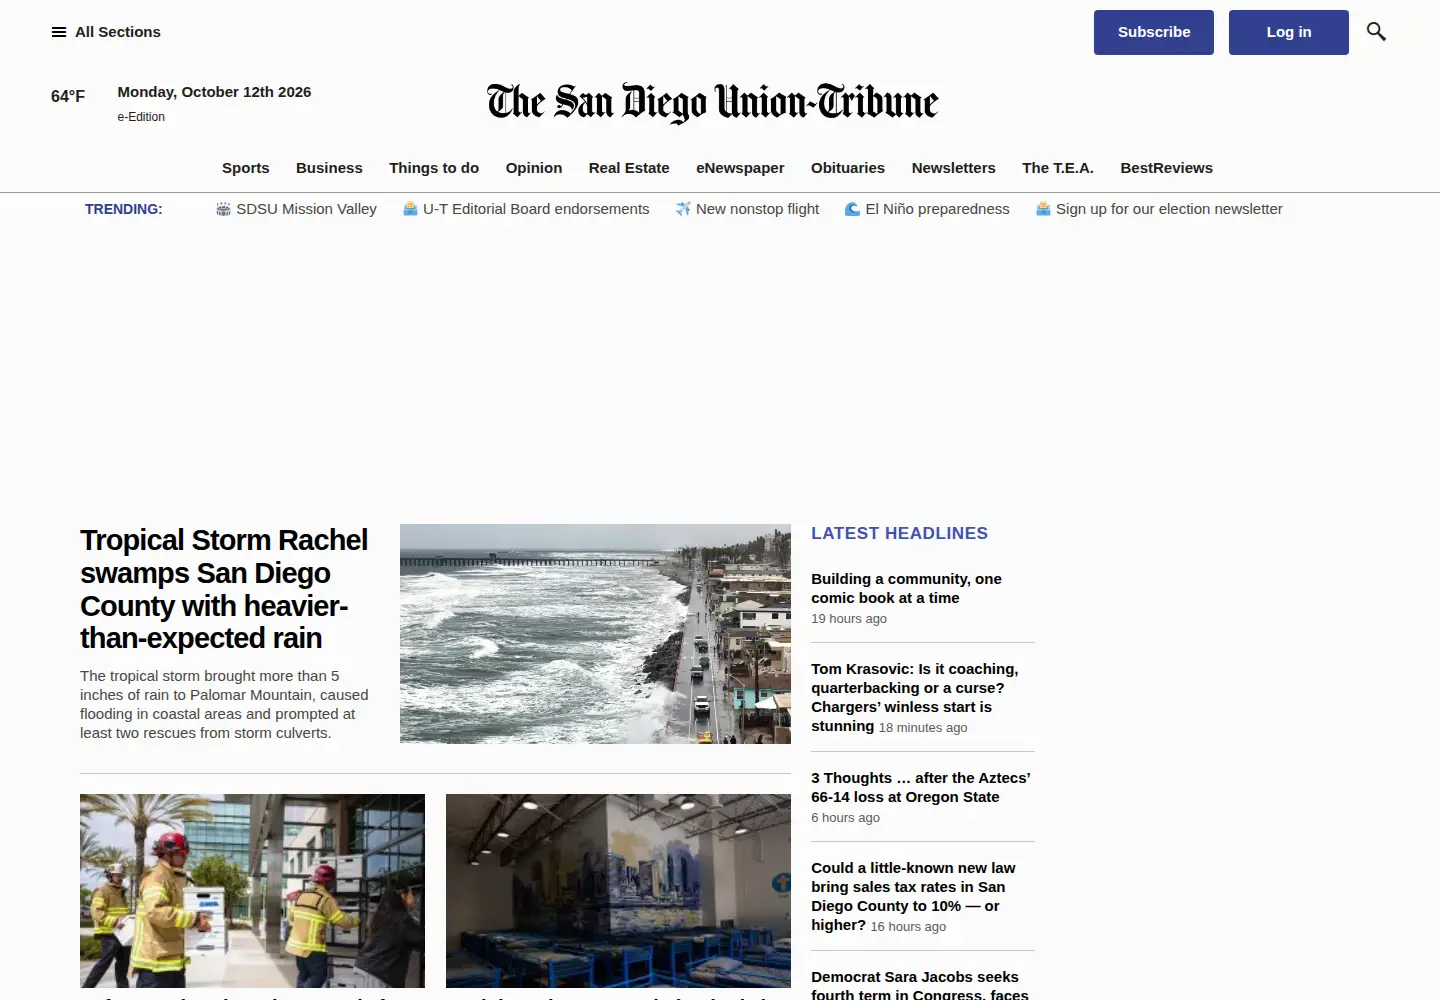Open Real Estate in navigation
This screenshot has width=1440, height=1000.
(x=629, y=168)
